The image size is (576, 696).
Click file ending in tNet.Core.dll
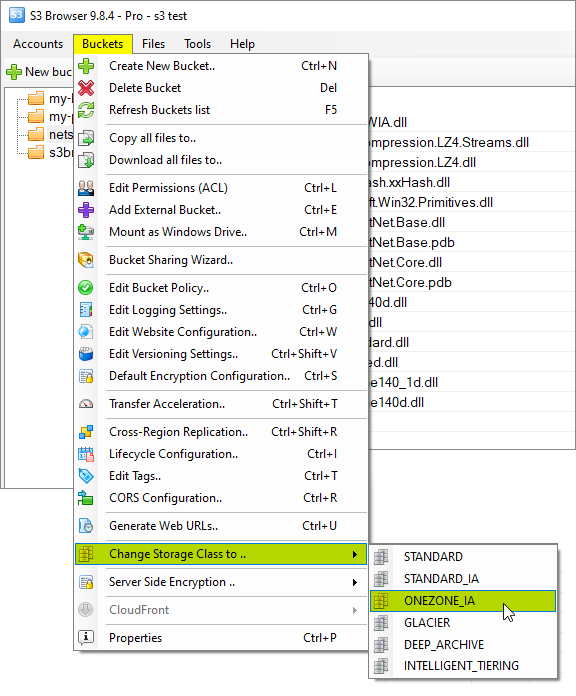405,262
